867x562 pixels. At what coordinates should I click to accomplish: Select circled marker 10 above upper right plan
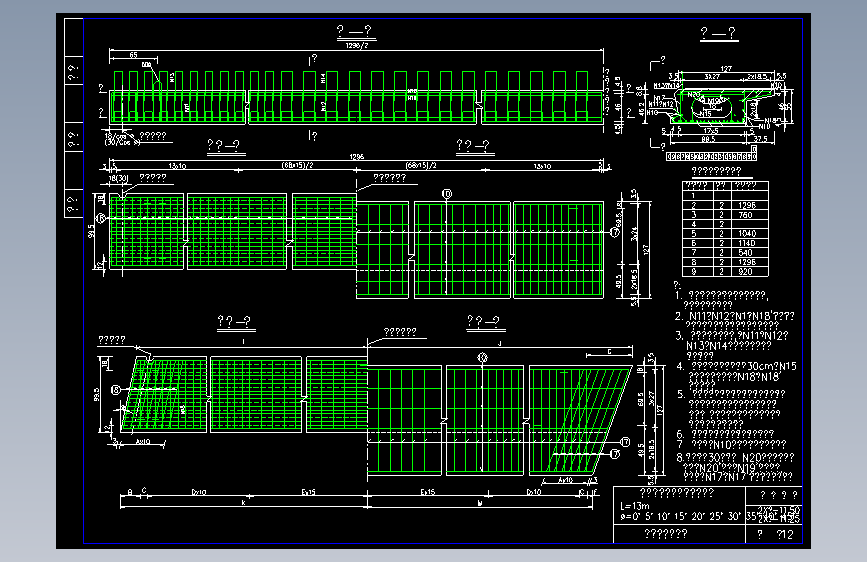pos(447,194)
